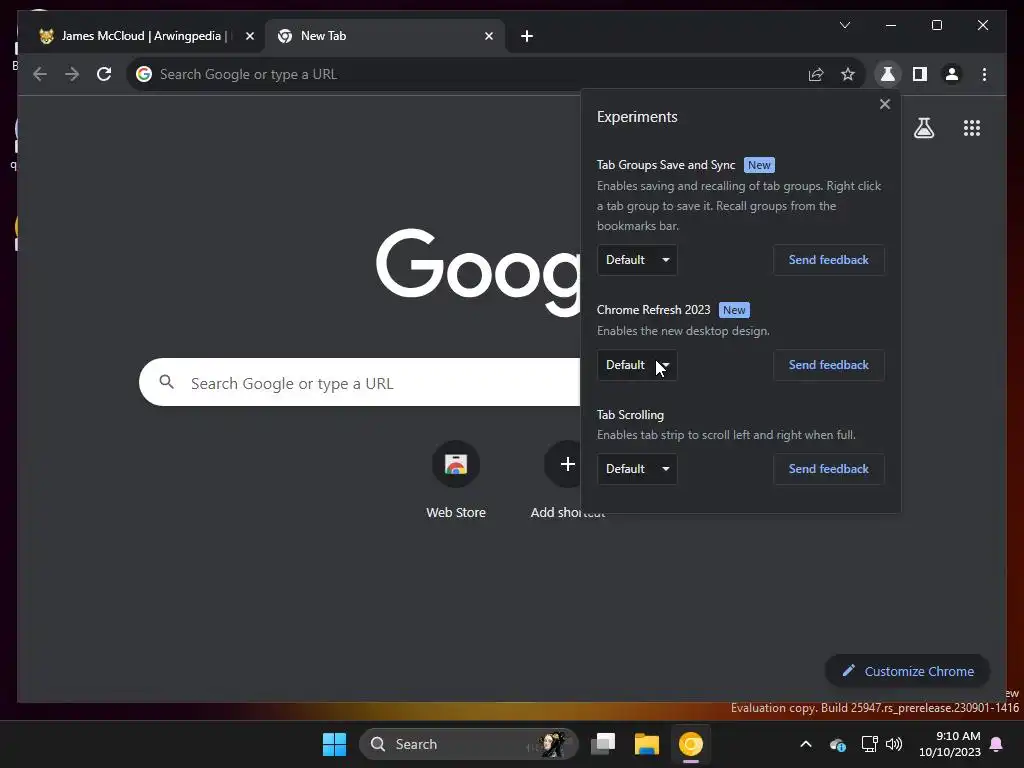Open the Chrome three-dot menu
1024x768 pixels.
[984, 74]
